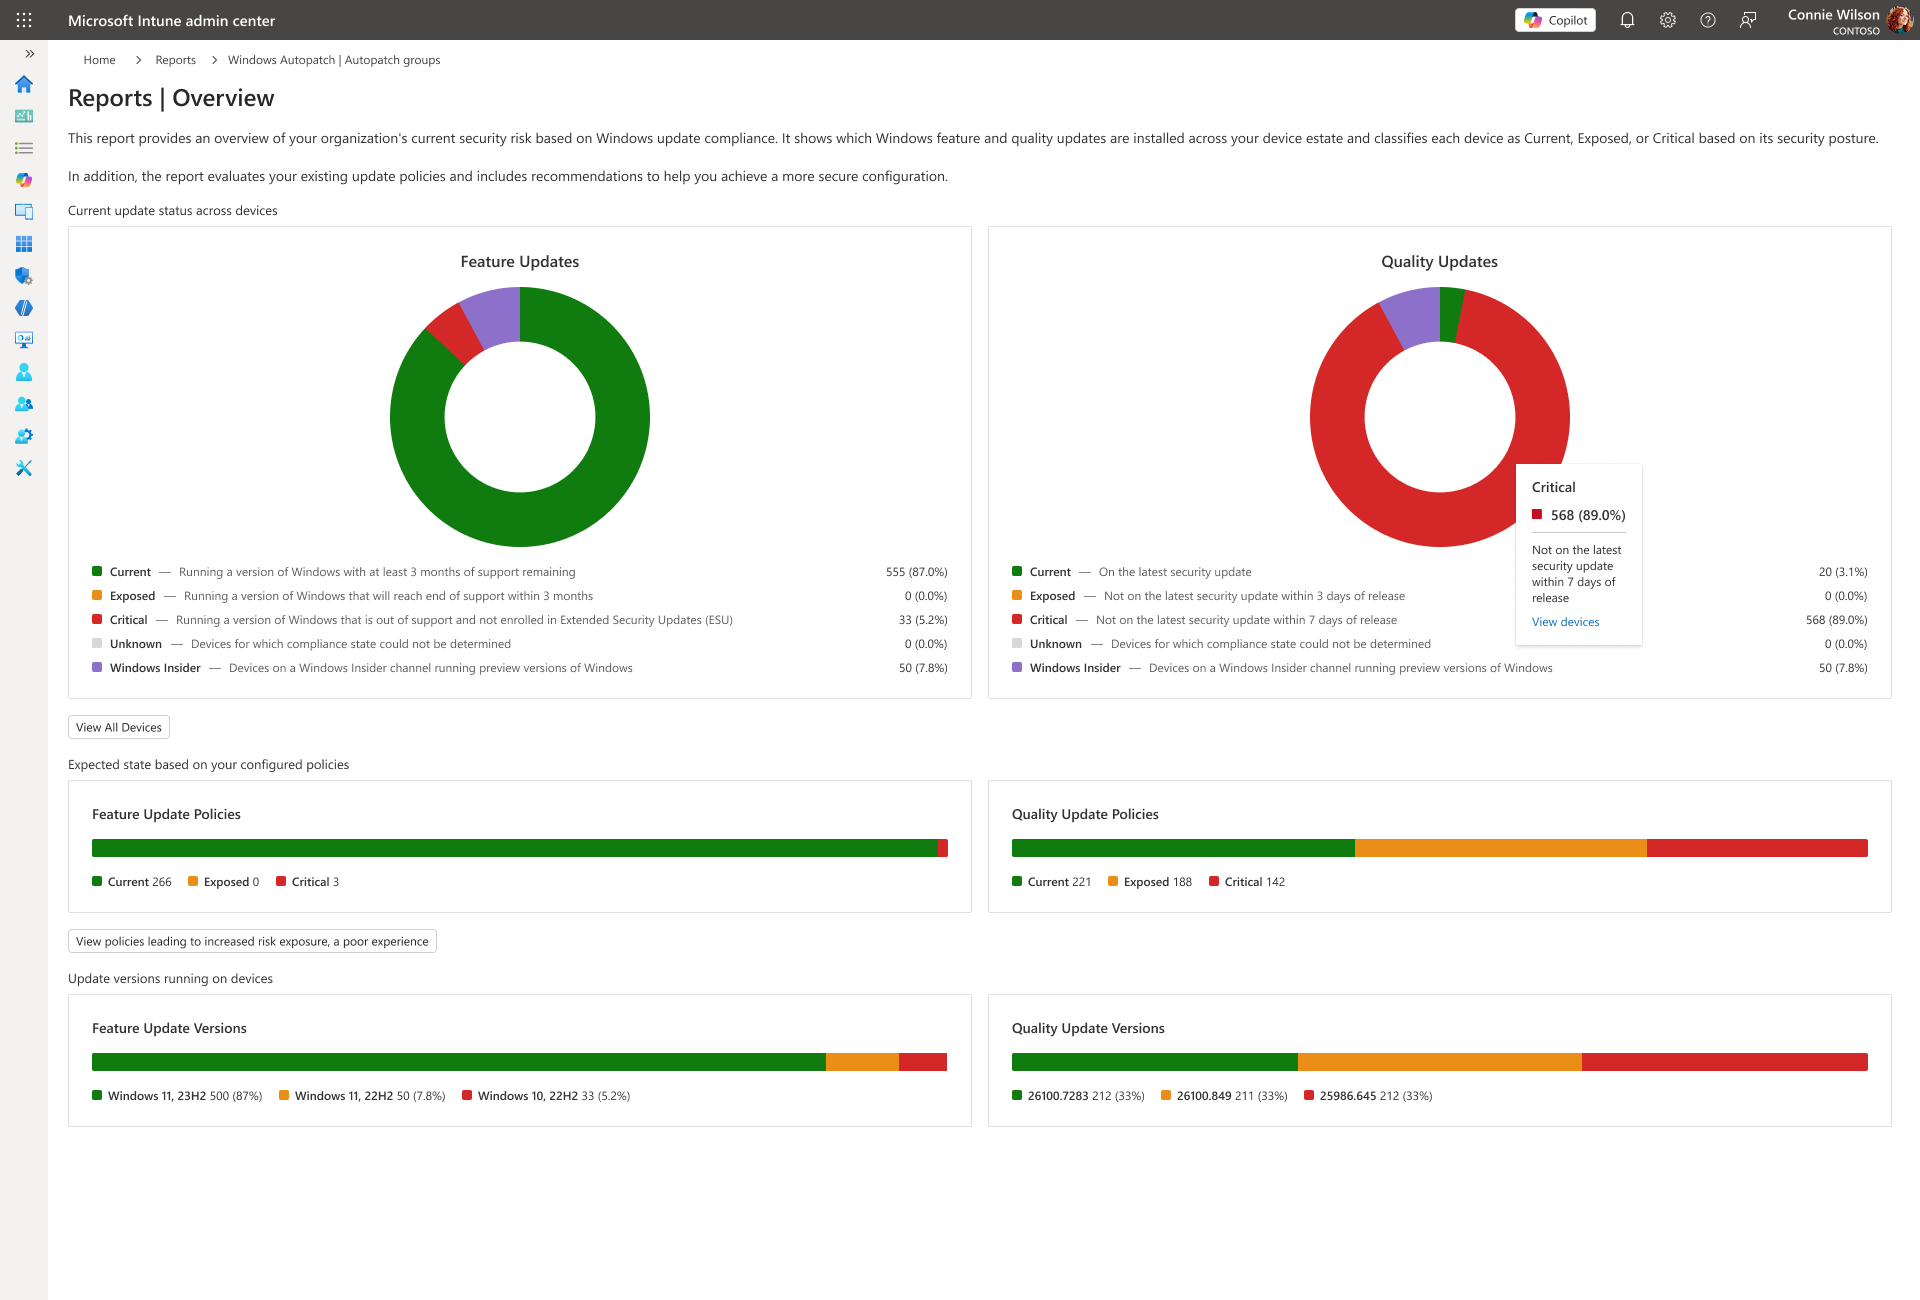The height and width of the screenshot is (1300, 1920).
Task: Open the help question mark icon
Action: coord(1707,20)
